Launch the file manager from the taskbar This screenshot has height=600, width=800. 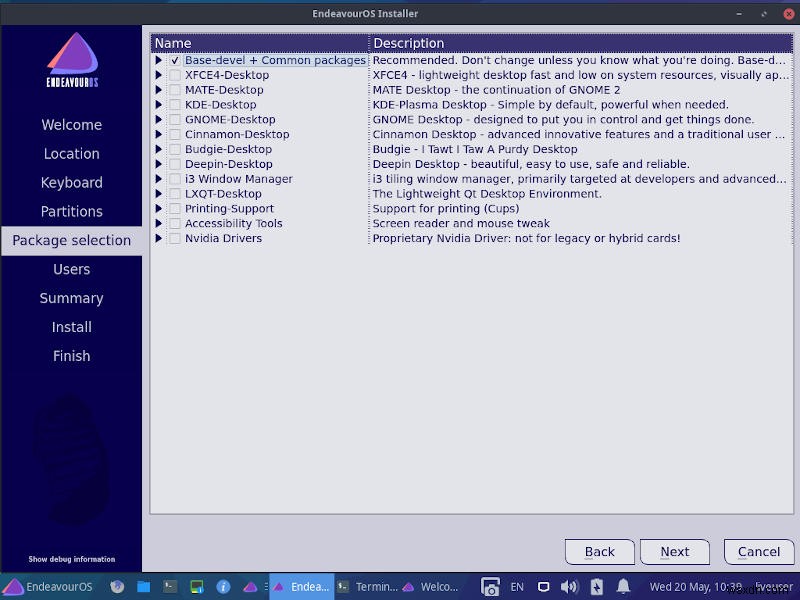coord(143,587)
